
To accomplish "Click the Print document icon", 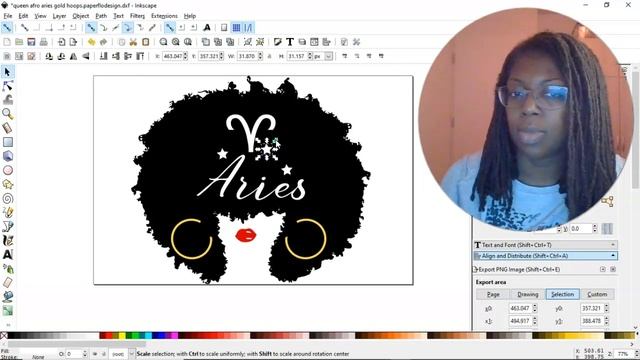I will [43, 42].
